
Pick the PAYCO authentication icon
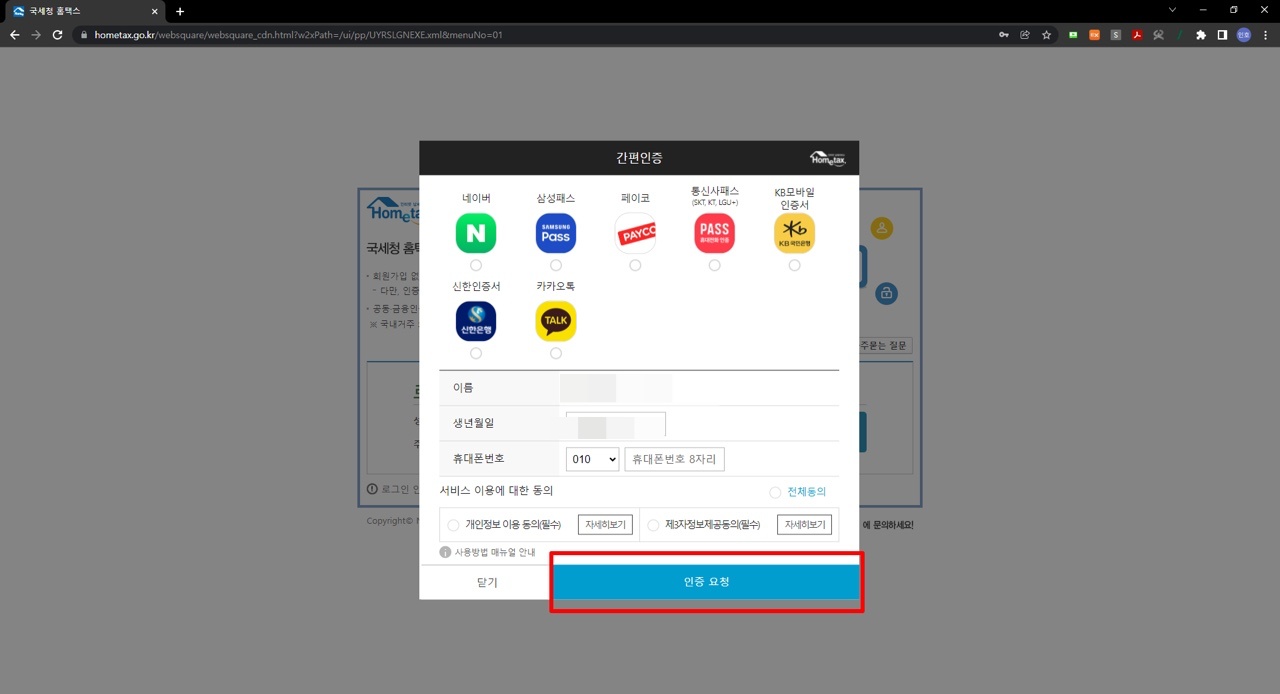[x=635, y=233]
